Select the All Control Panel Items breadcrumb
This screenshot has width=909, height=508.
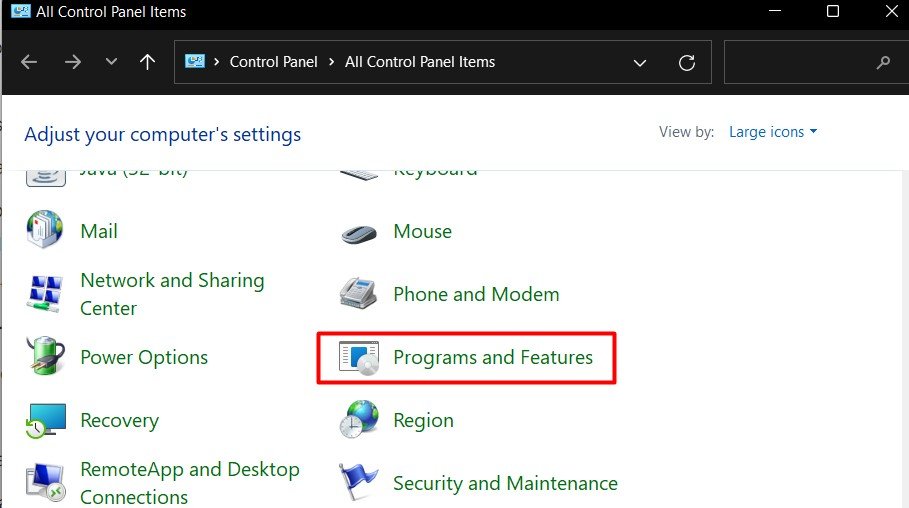click(x=420, y=61)
